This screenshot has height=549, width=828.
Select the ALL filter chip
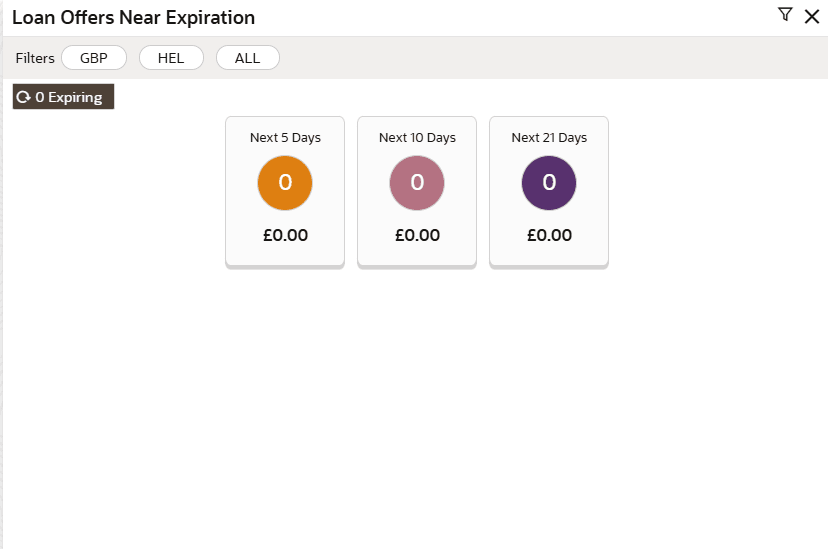pyautogui.click(x=247, y=58)
